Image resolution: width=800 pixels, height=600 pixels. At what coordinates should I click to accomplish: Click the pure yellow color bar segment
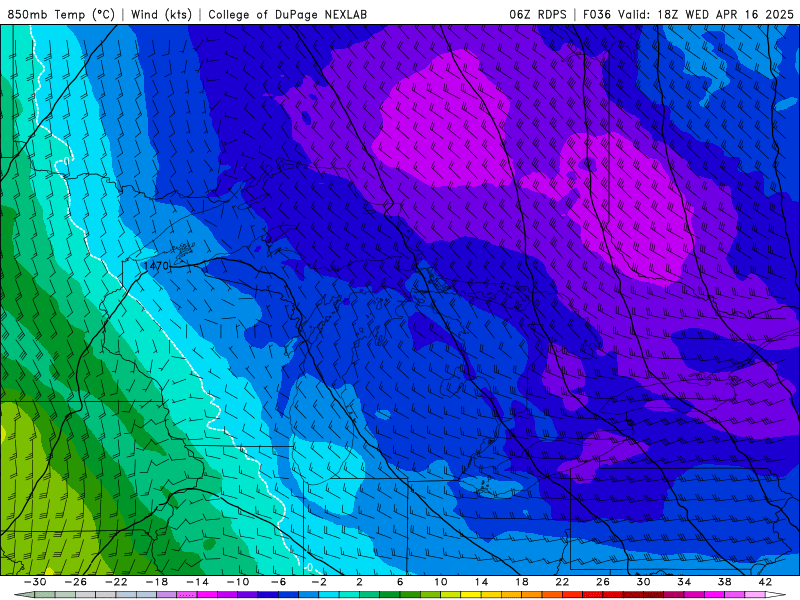pos(470,594)
